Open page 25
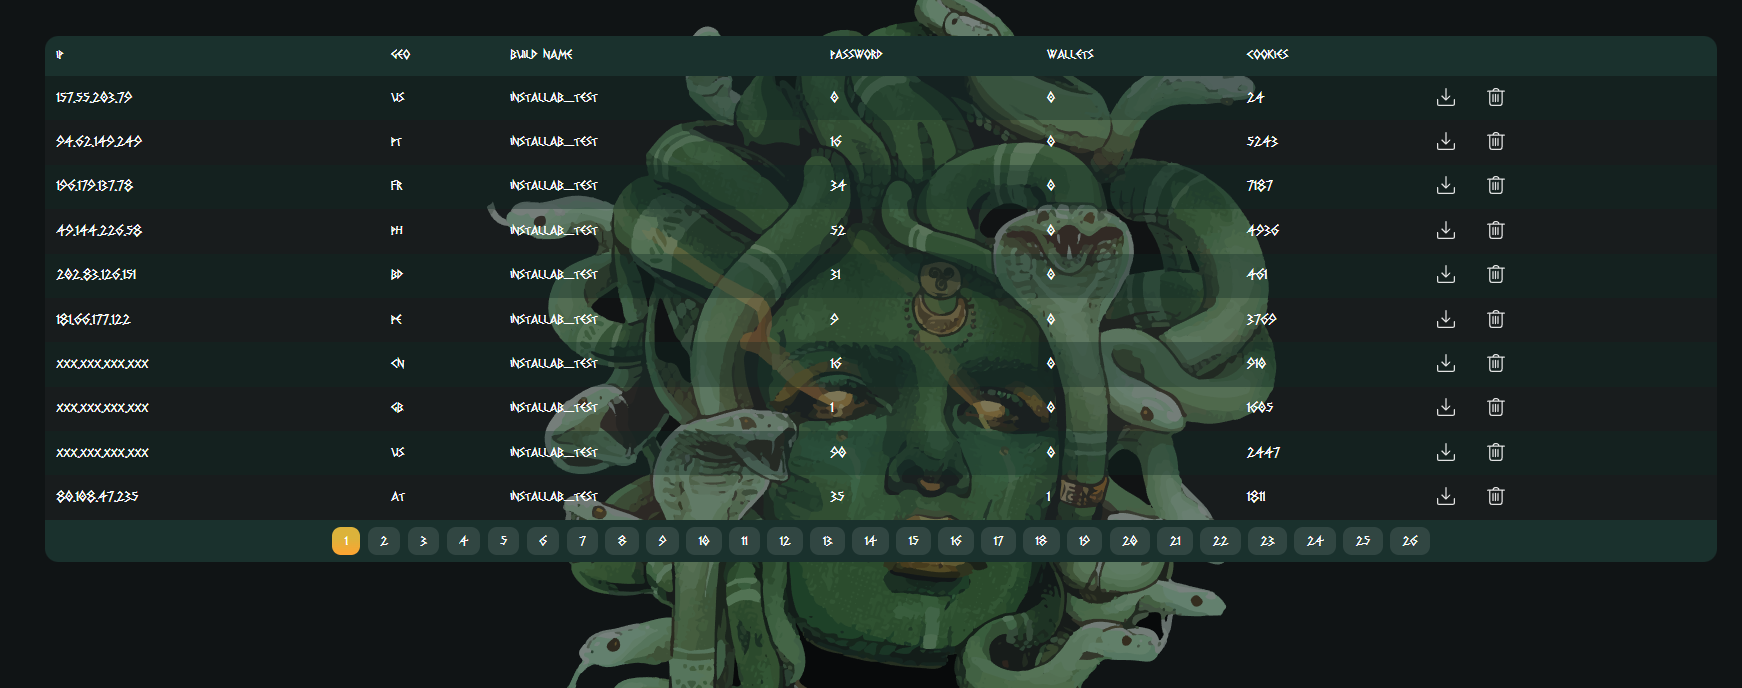Screen dimensions: 1742x688 [1363, 541]
